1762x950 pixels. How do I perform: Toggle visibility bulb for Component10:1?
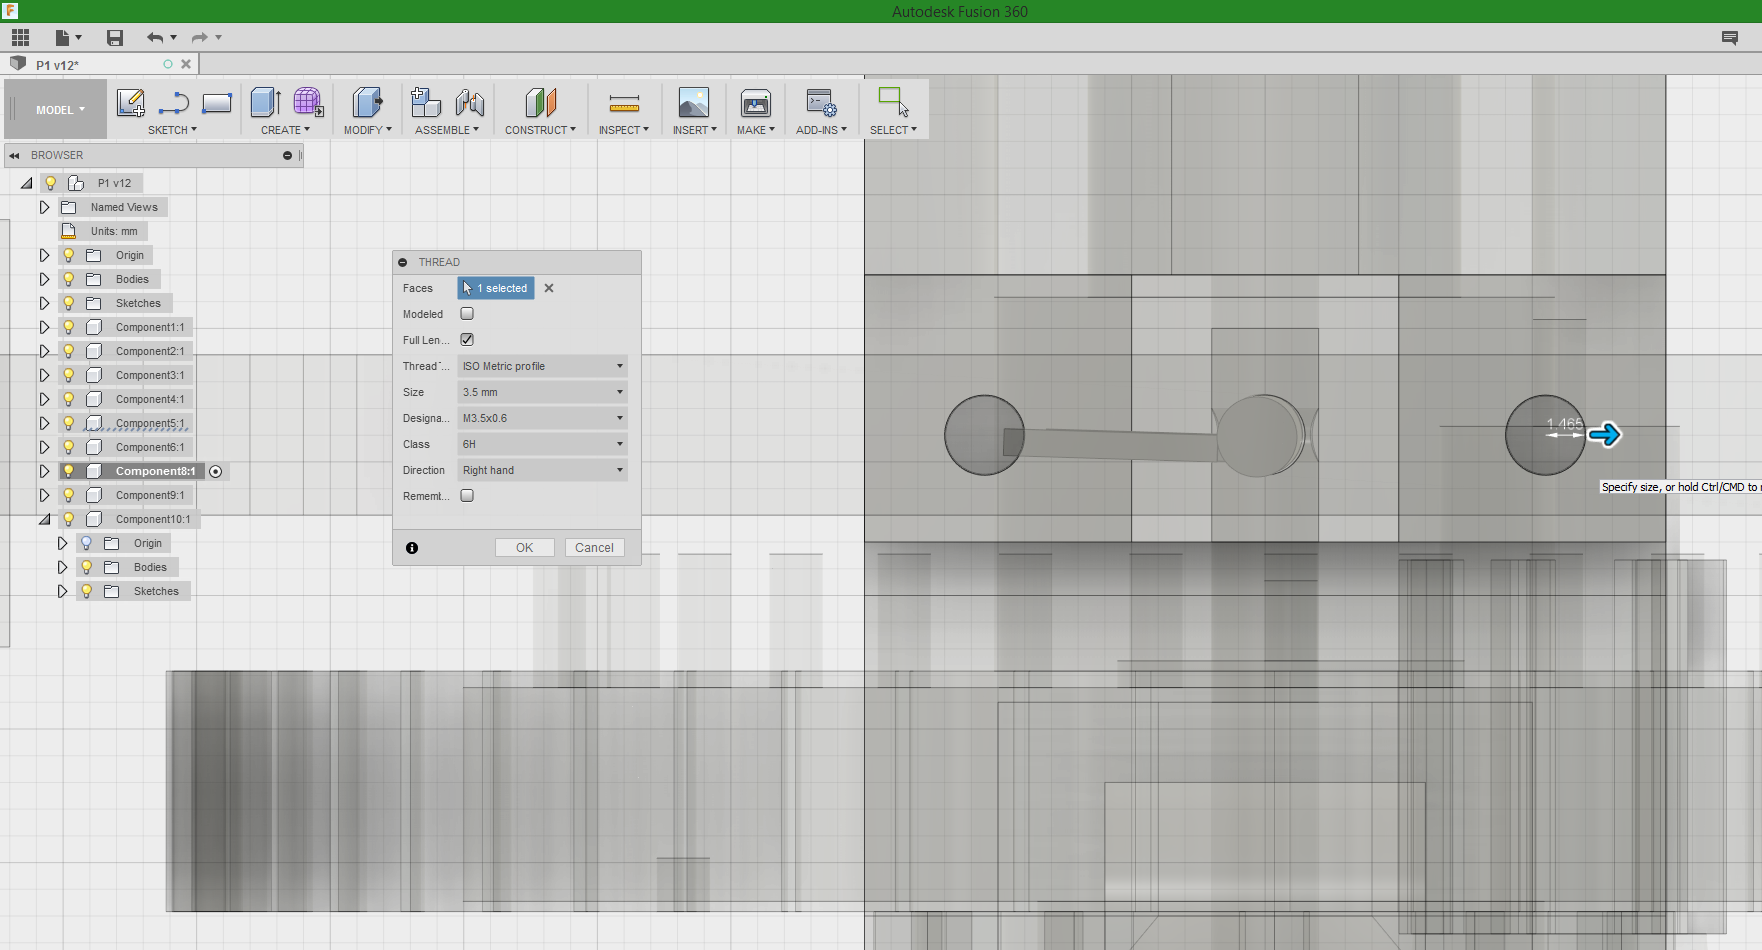(69, 519)
